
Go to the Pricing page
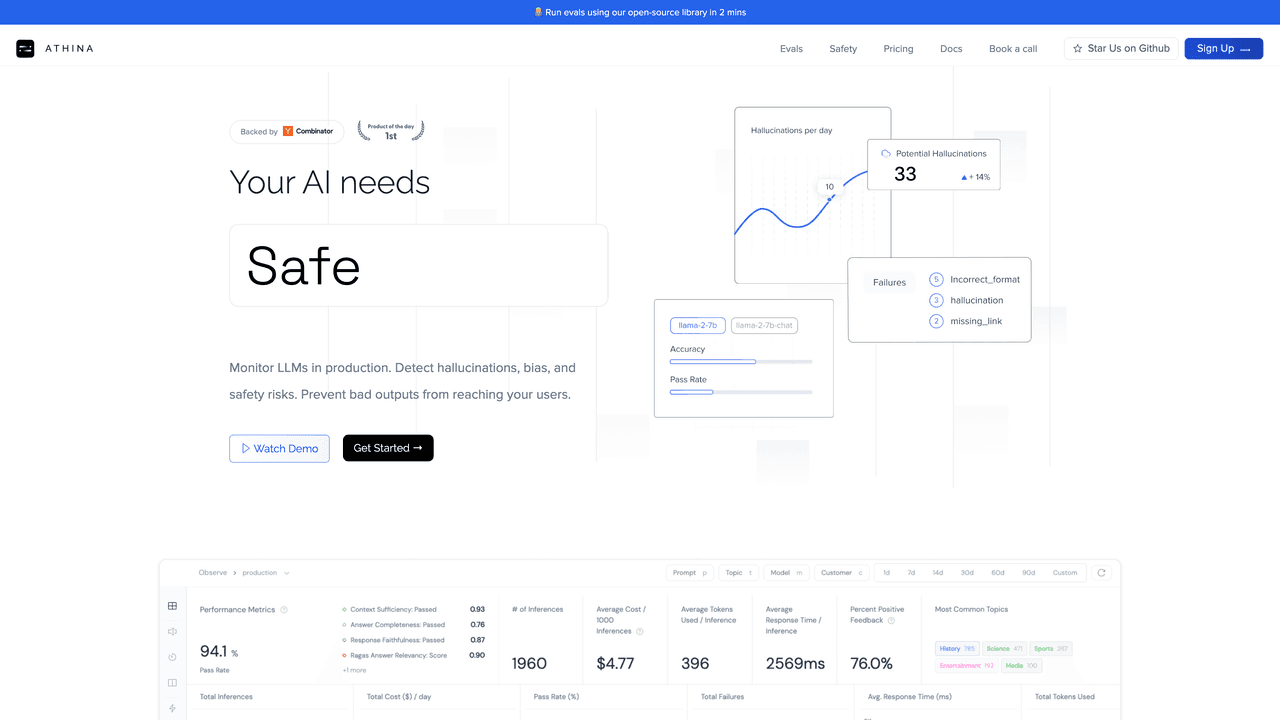(898, 49)
